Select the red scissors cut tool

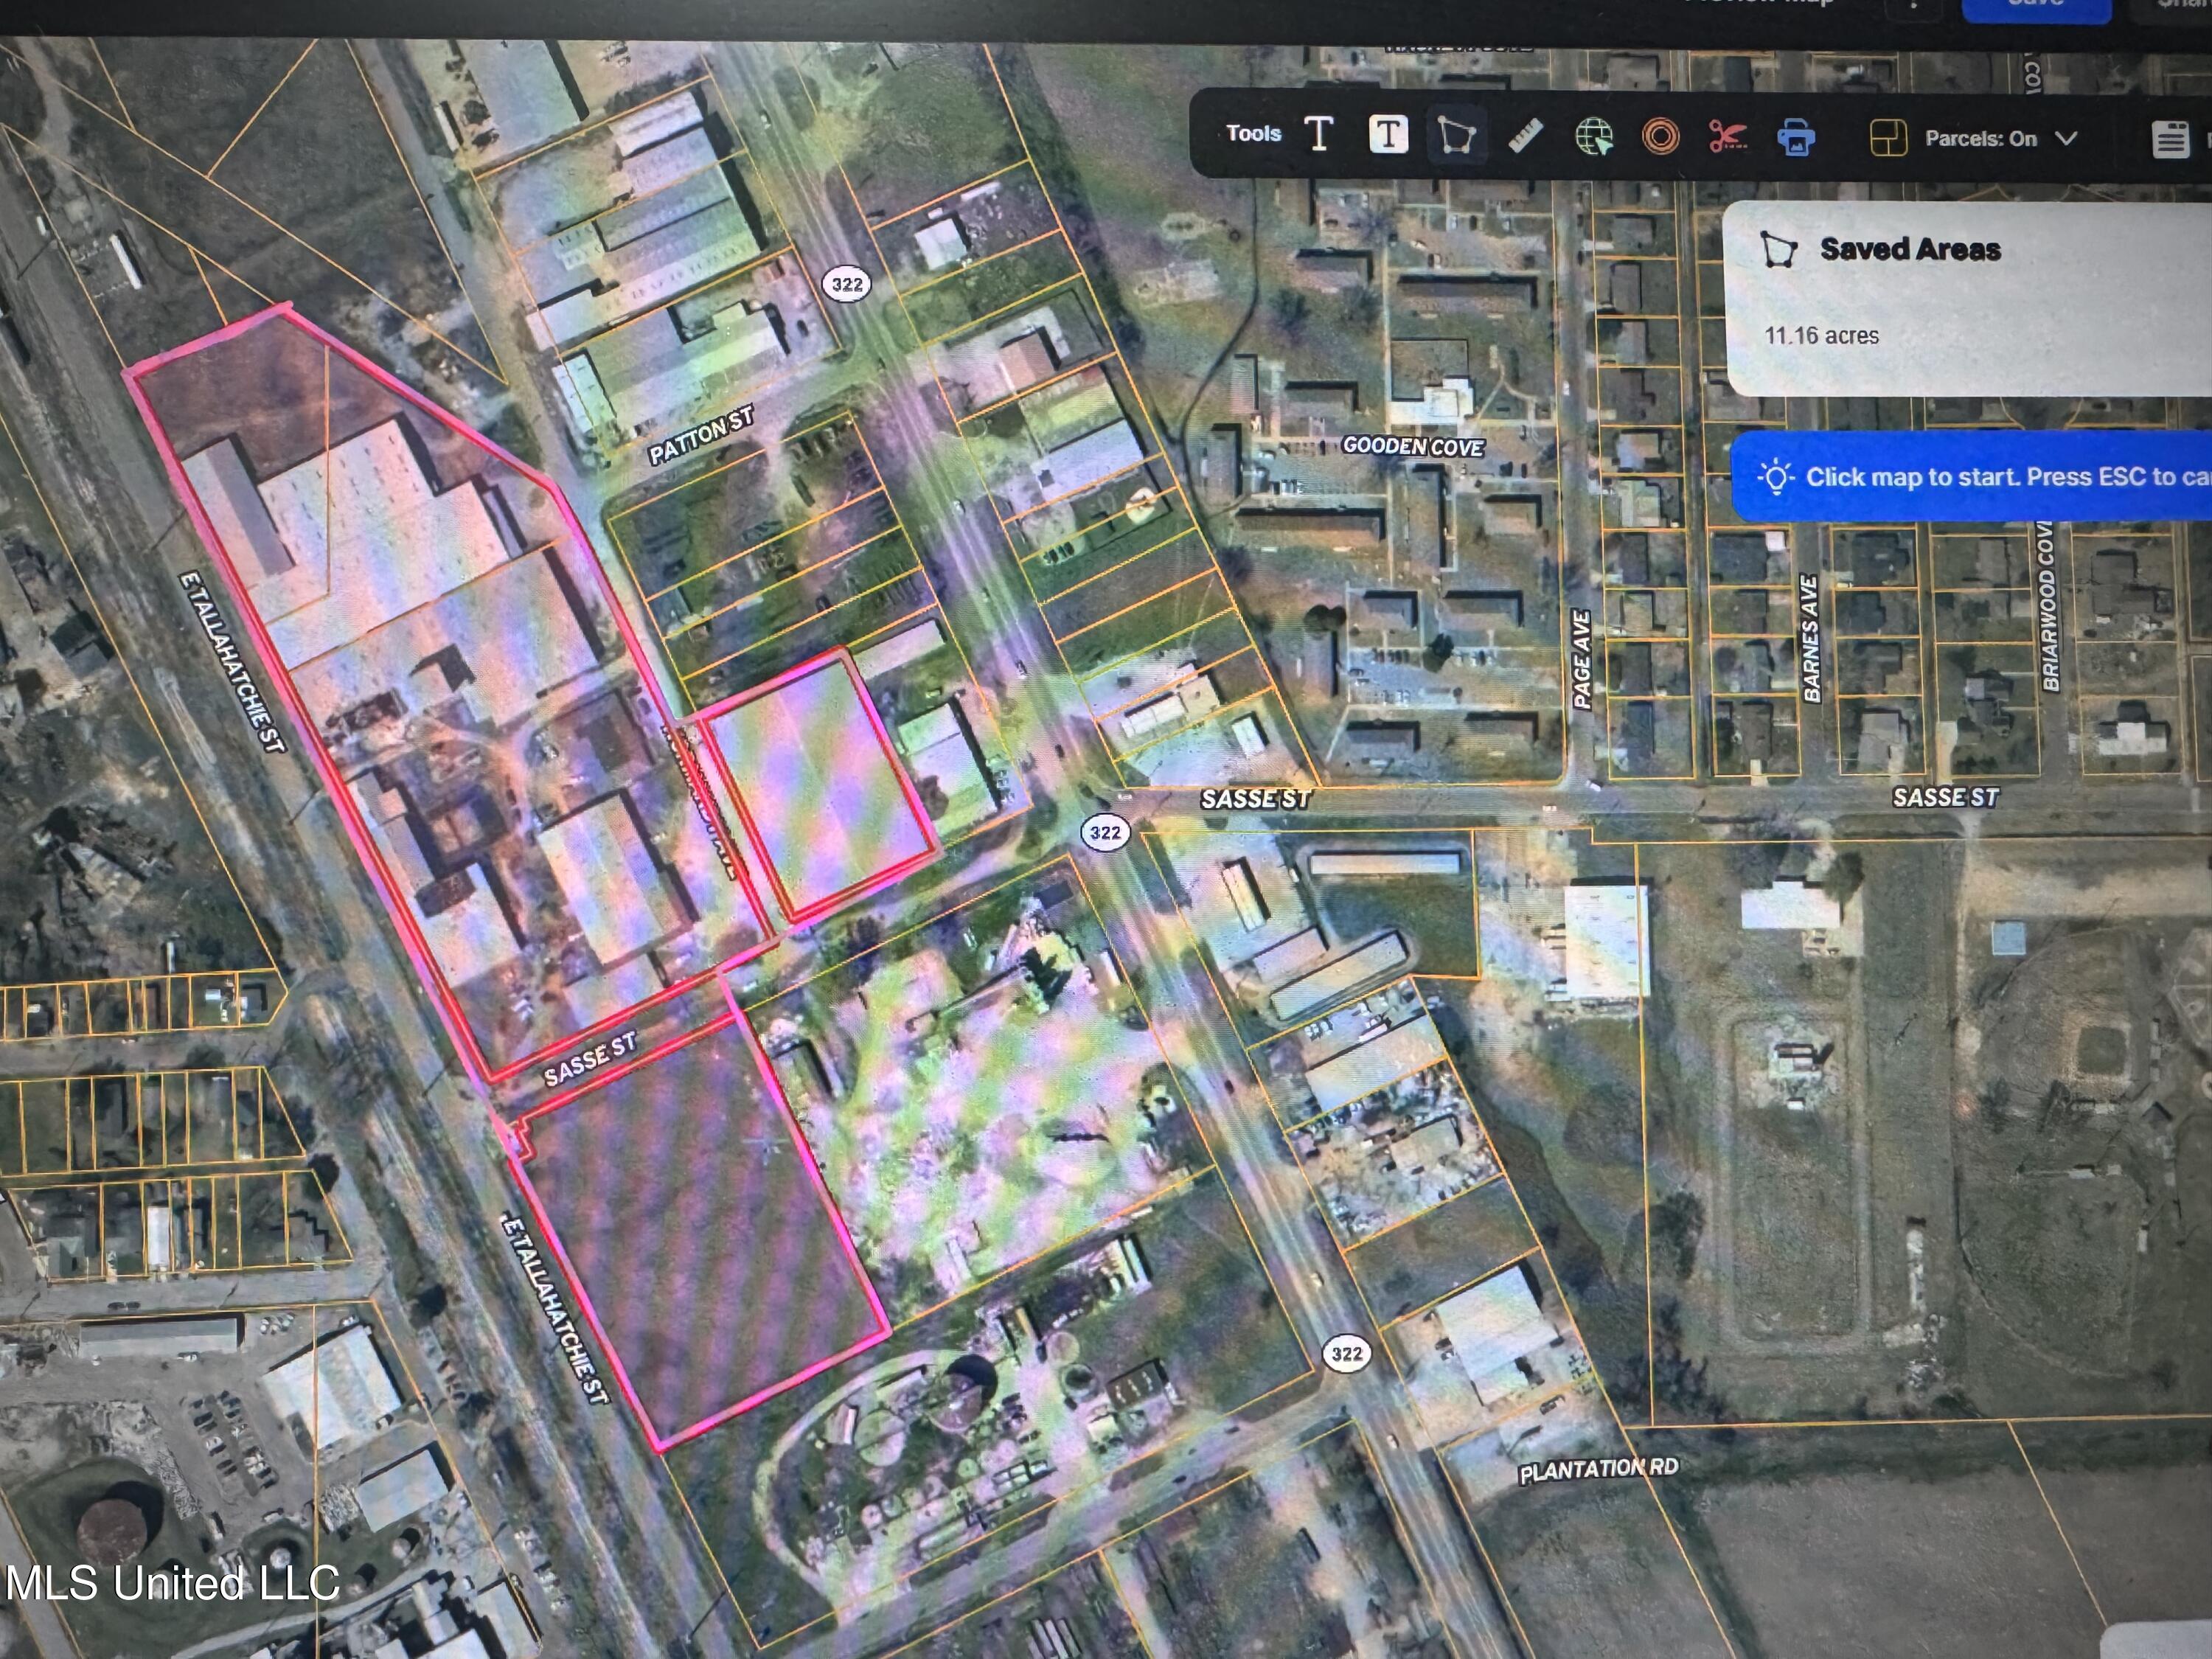[1728, 137]
